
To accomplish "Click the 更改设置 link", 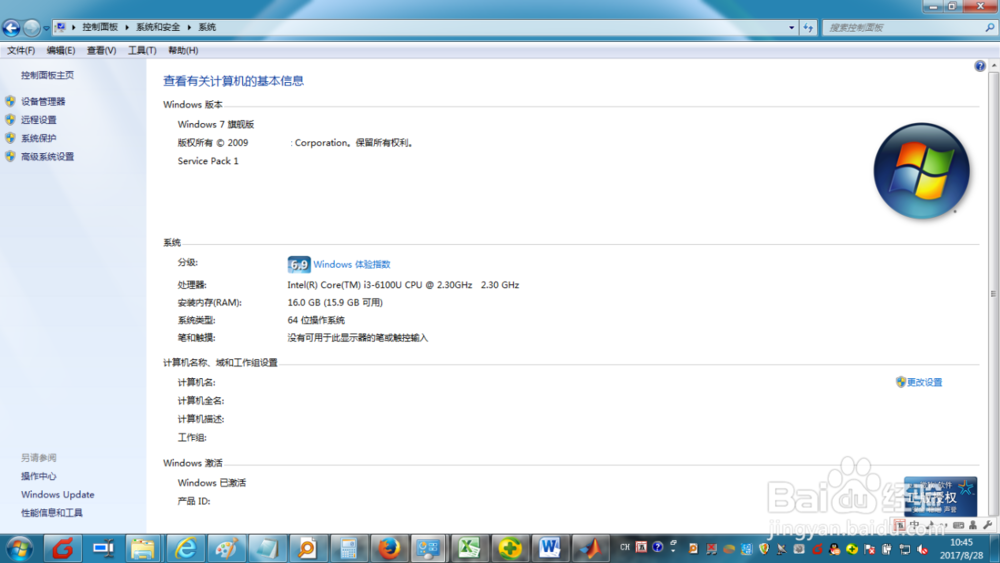I will pyautogui.click(x=924, y=383).
